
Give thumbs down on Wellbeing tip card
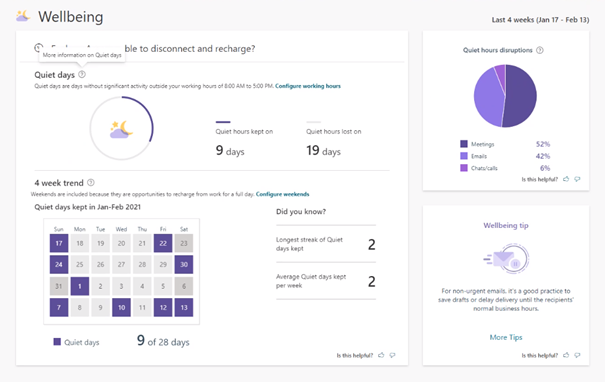577,355
